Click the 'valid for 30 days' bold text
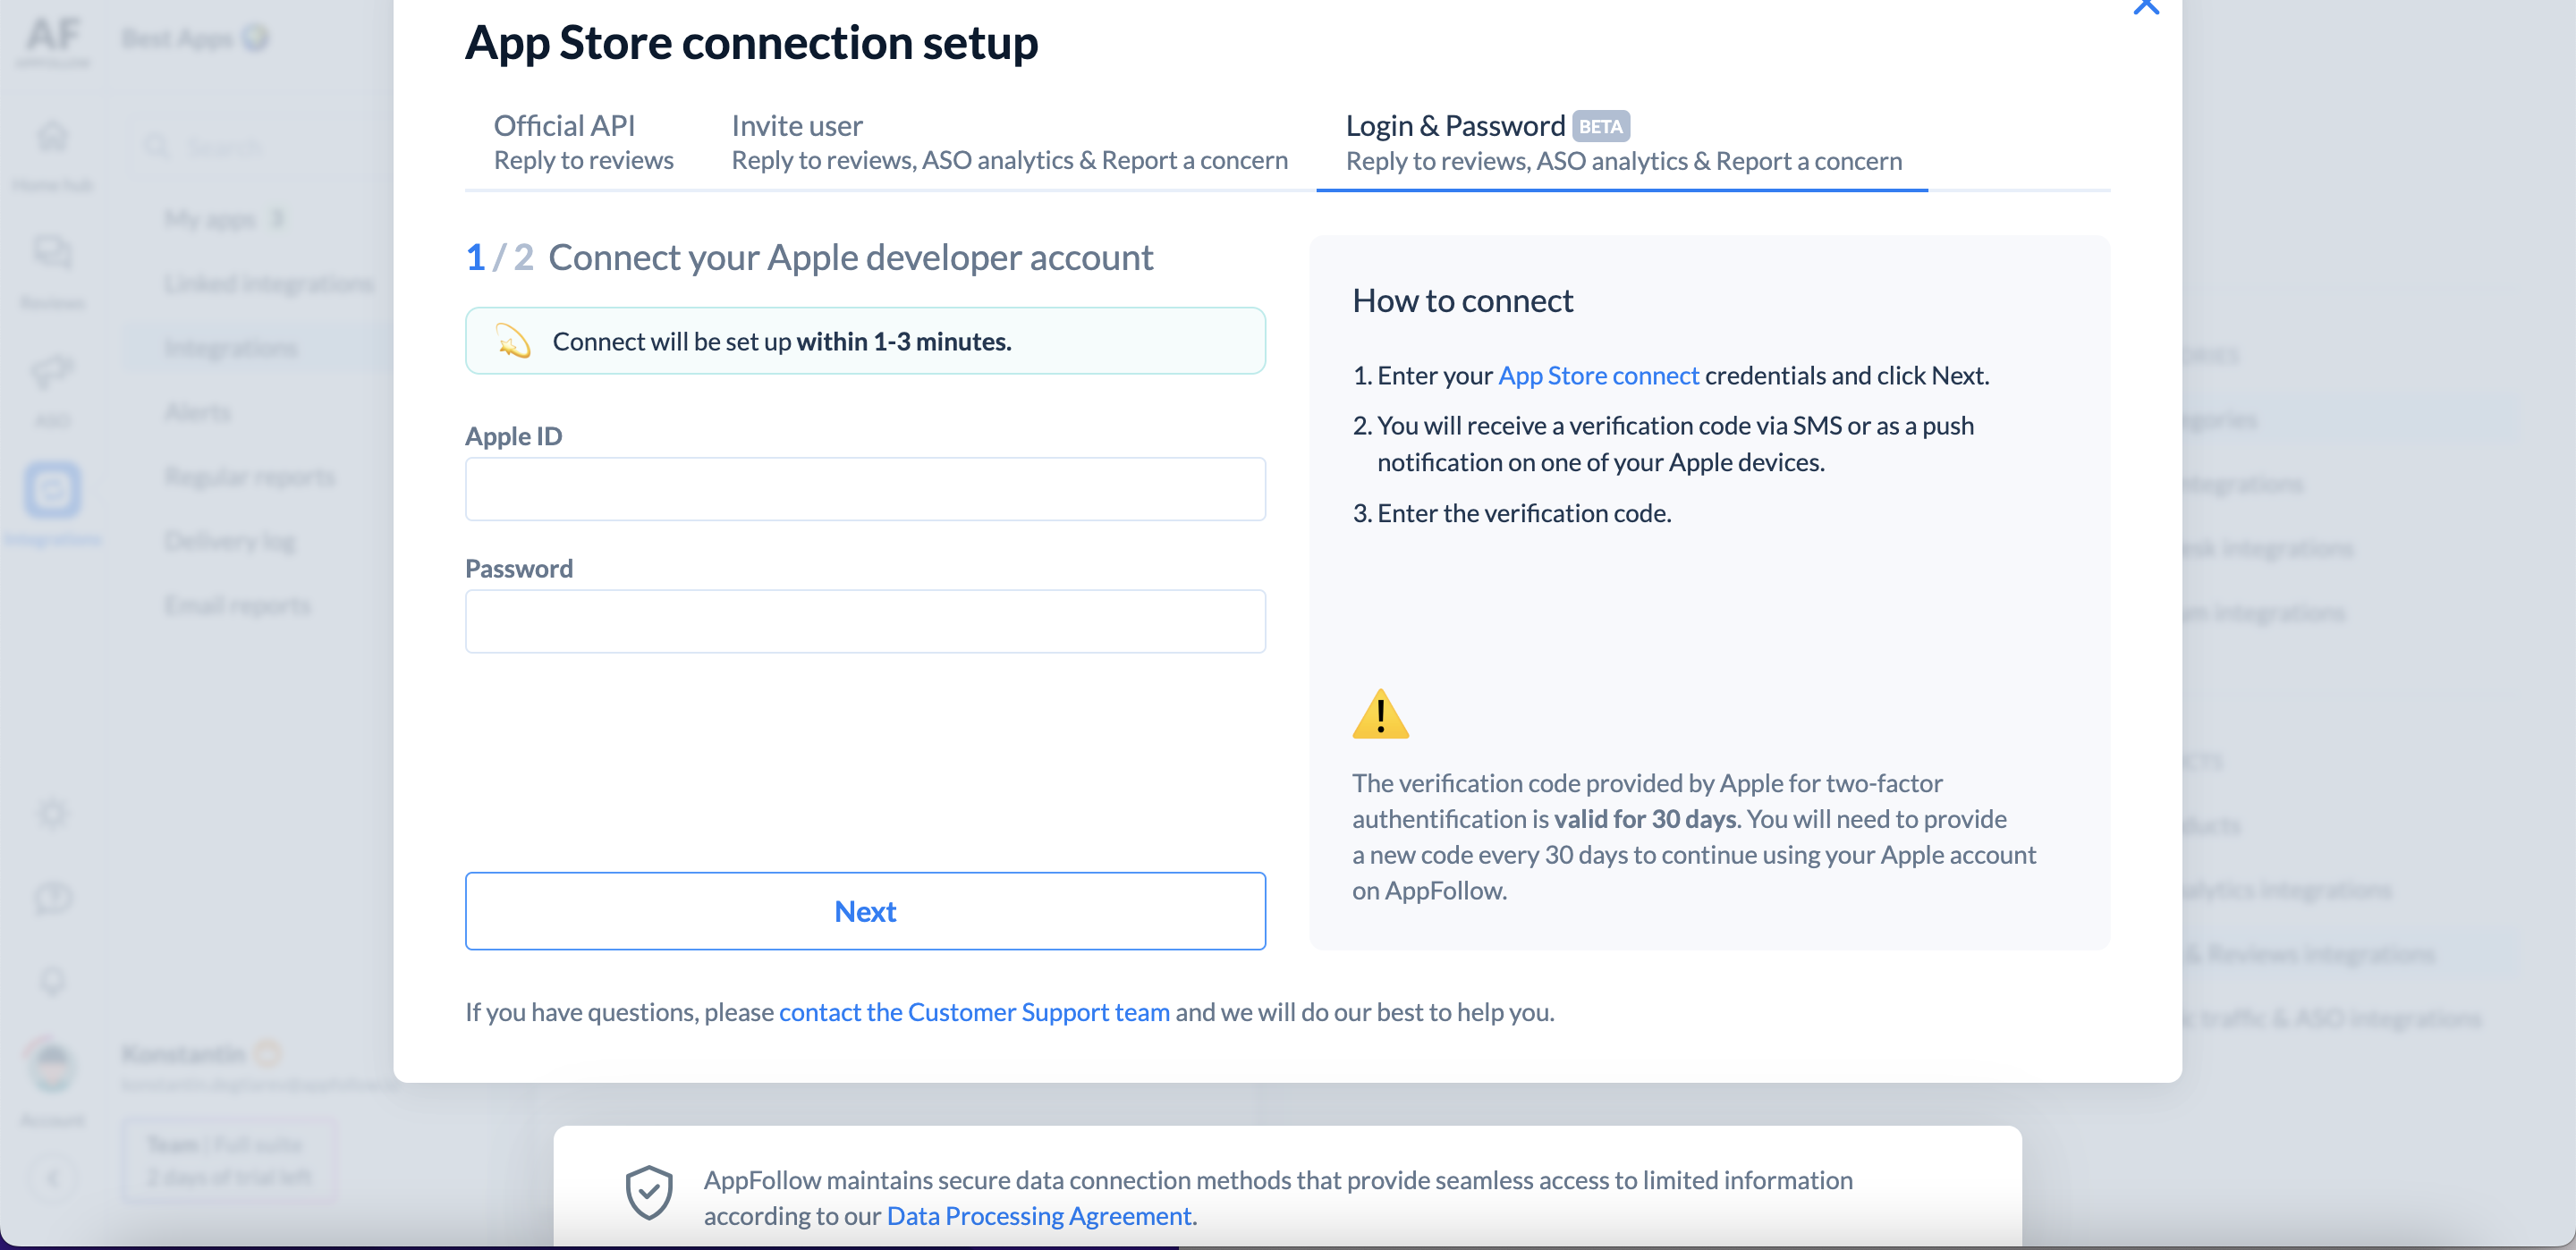Image resolution: width=2576 pixels, height=1250 pixels. pyautogui.click(x=1645, y=819)
